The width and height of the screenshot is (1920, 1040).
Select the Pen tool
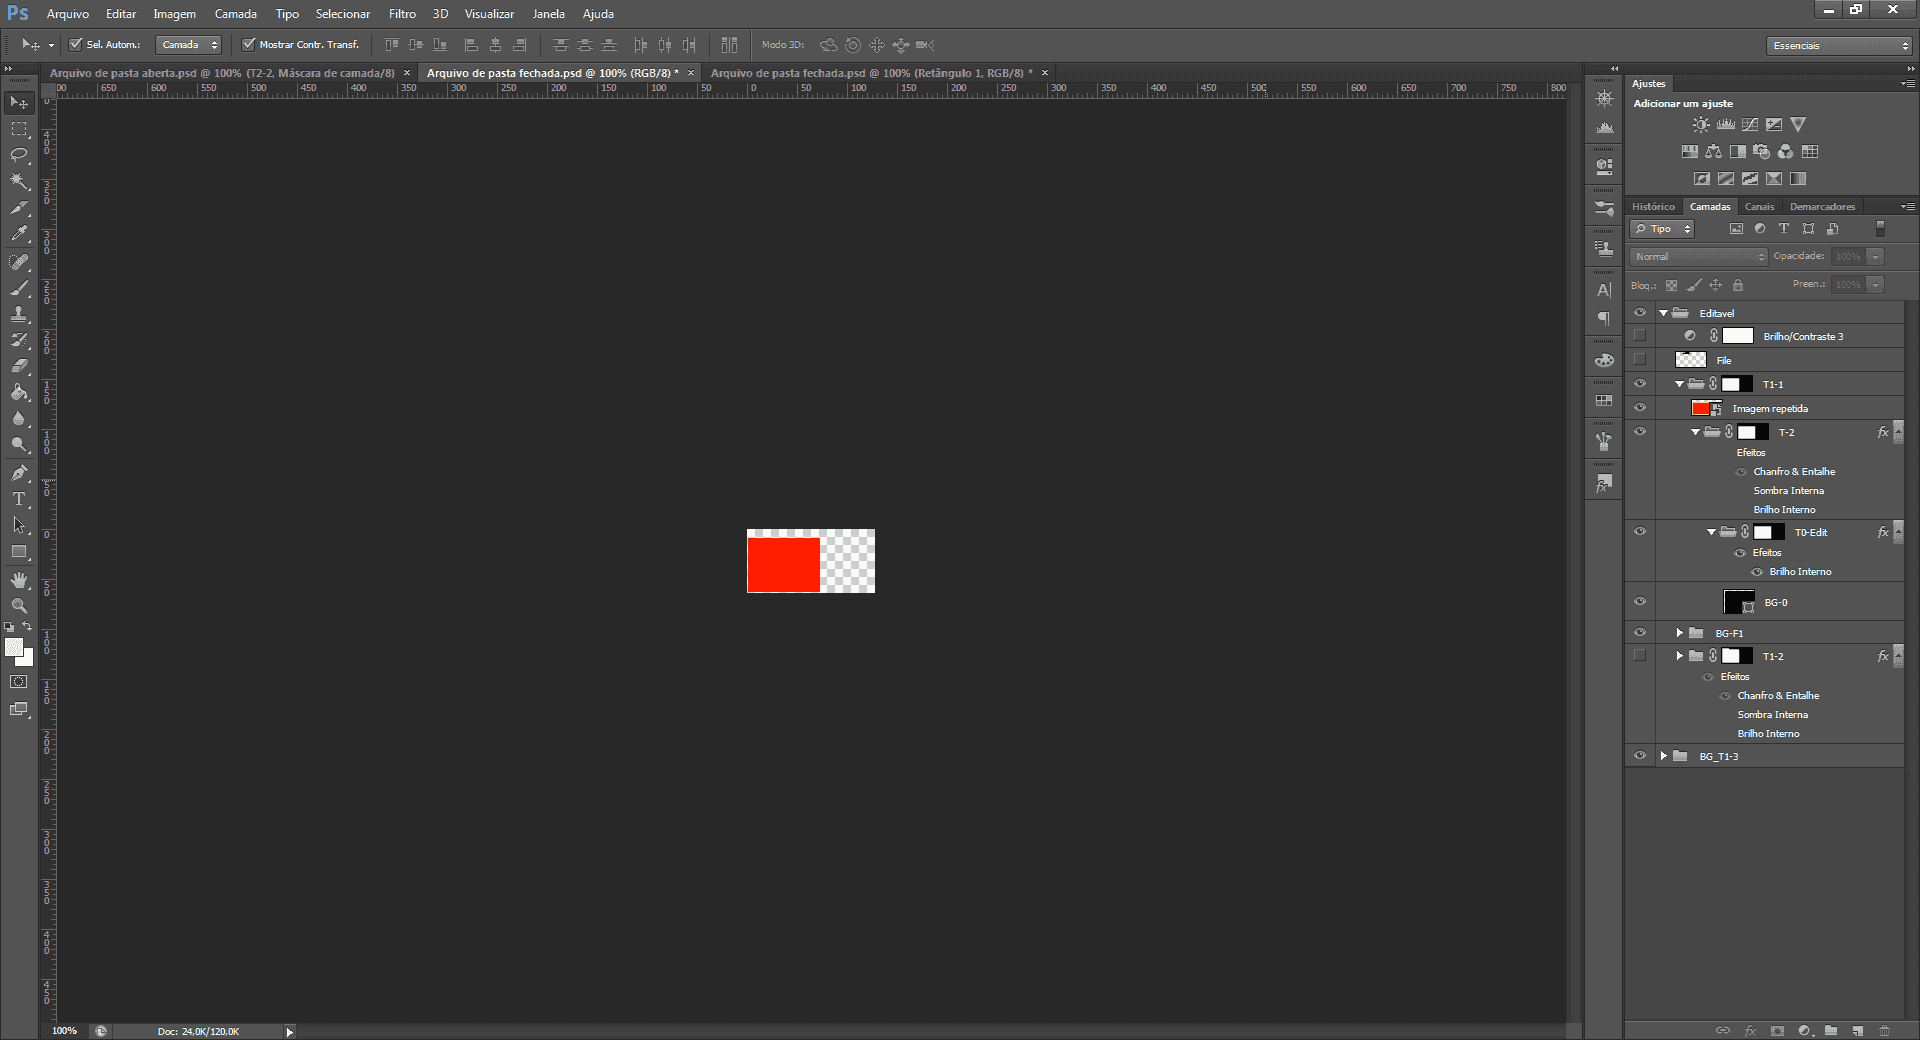click(19, 473)
